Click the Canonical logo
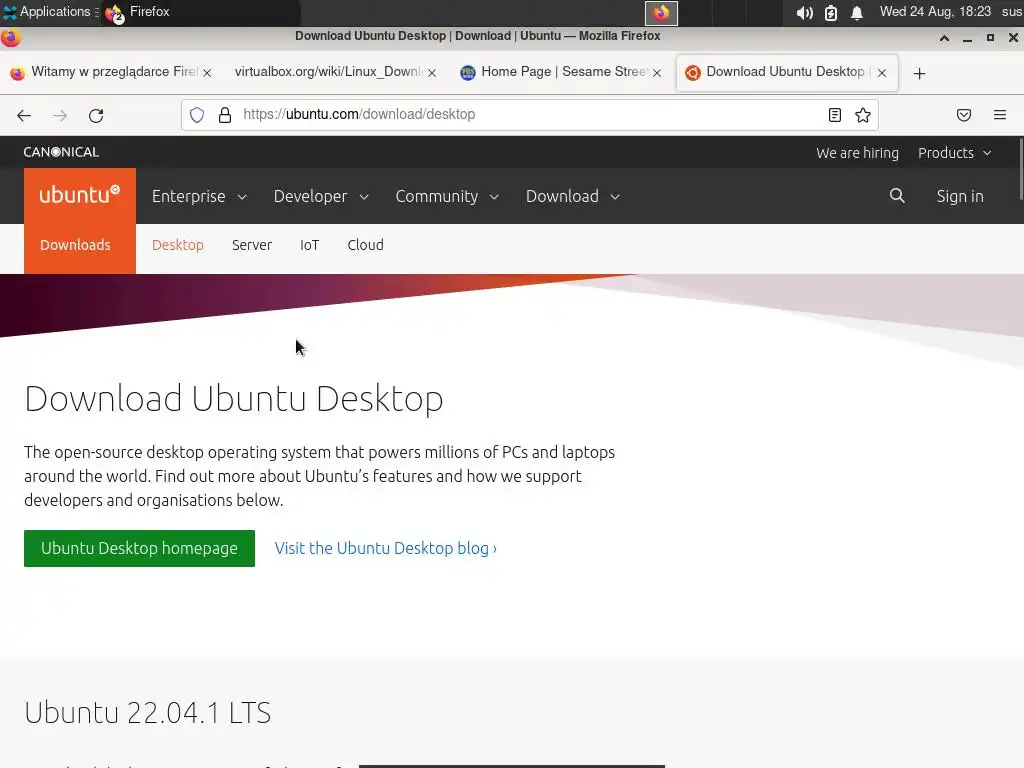Image resolution: width=1024 pixels, height=768 pixels. pyautogui.click(x=61, y=152)
